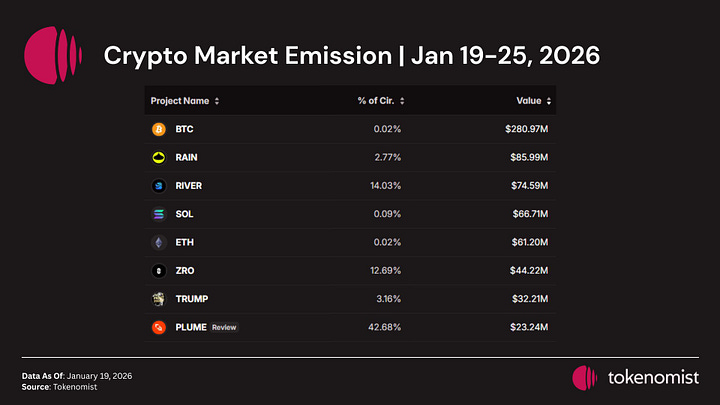This screenshot has height=405, width=720.
Task: Click the Review badge beside PLUME
Action: tap(224, 327)
